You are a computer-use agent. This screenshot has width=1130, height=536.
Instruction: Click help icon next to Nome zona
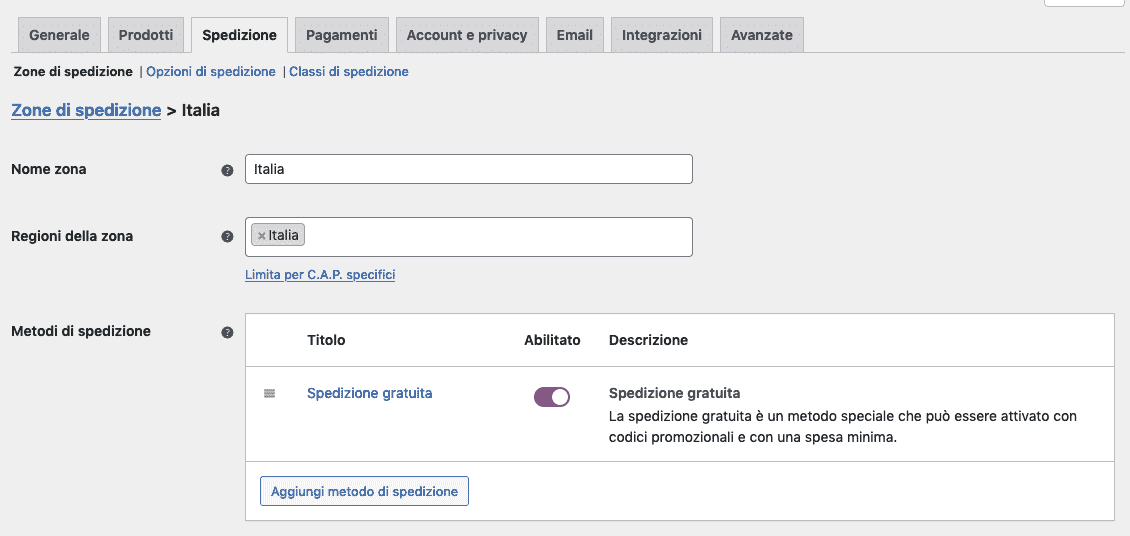pos(227,170)
